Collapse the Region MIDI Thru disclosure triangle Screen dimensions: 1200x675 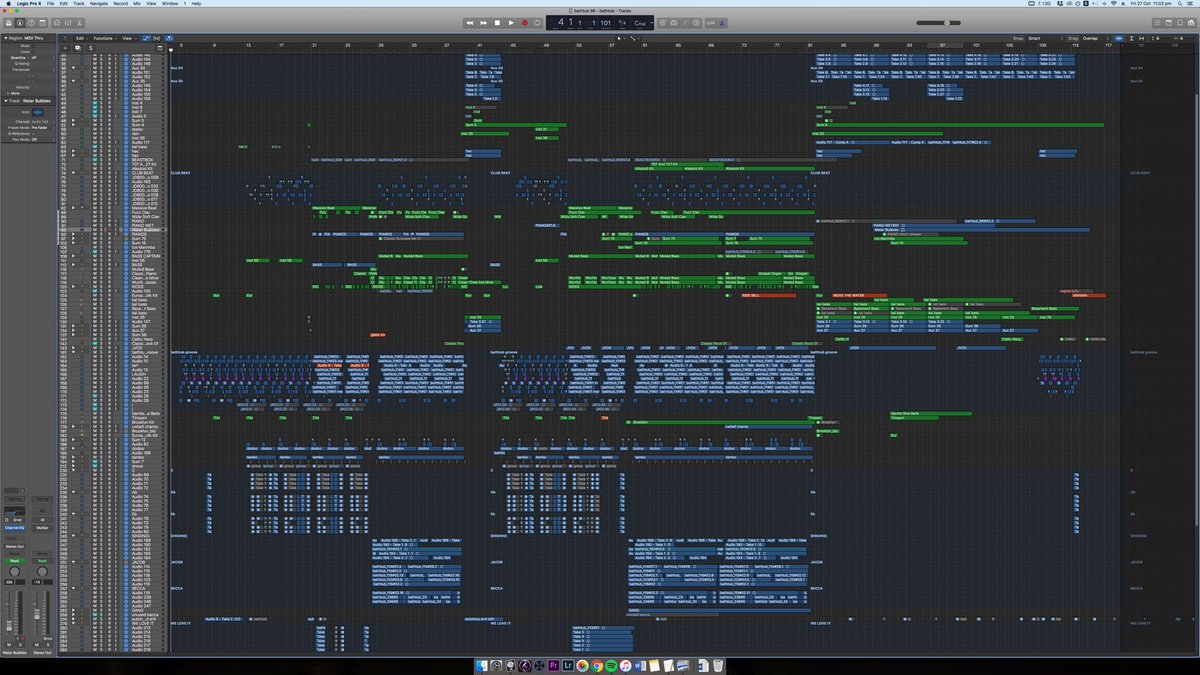click(x=4, y=38)
